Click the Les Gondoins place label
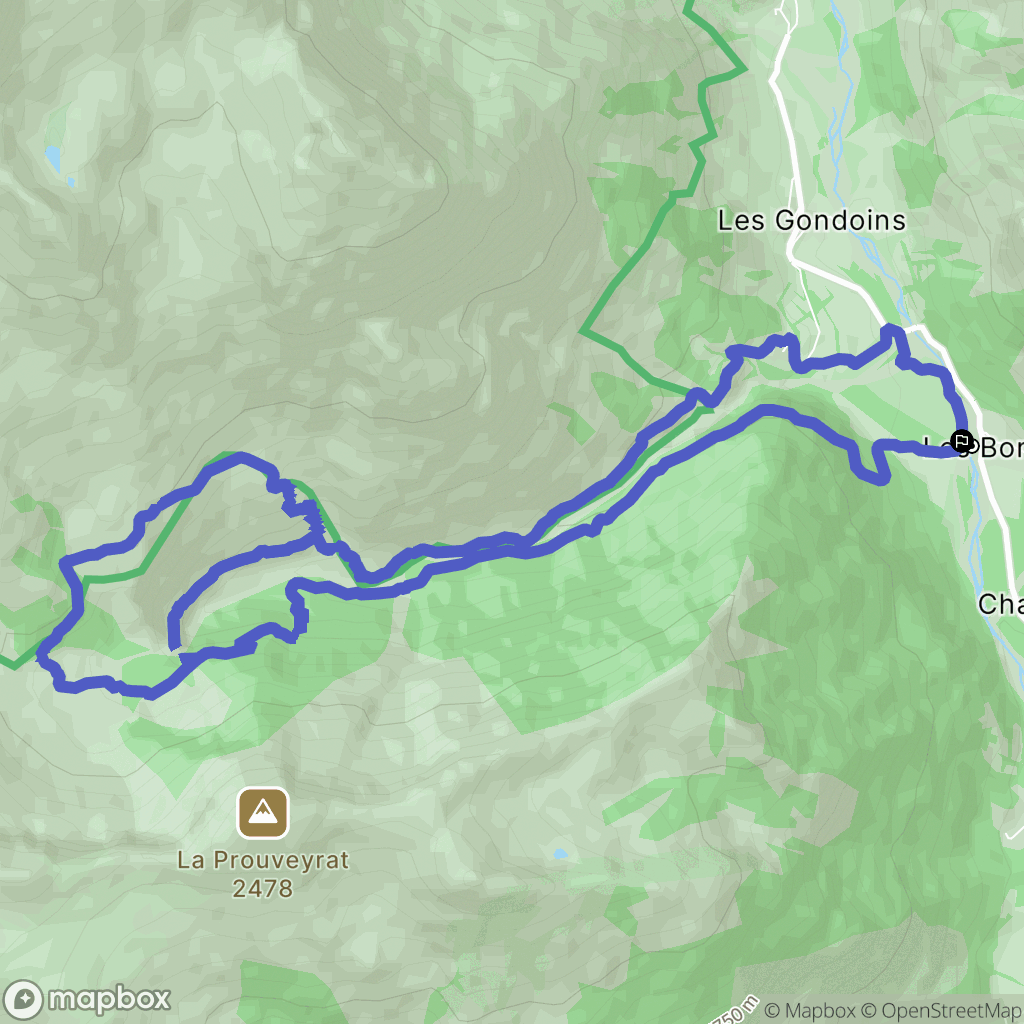The height and width of the screenshot is (1024, 1024). click(812, 221)
